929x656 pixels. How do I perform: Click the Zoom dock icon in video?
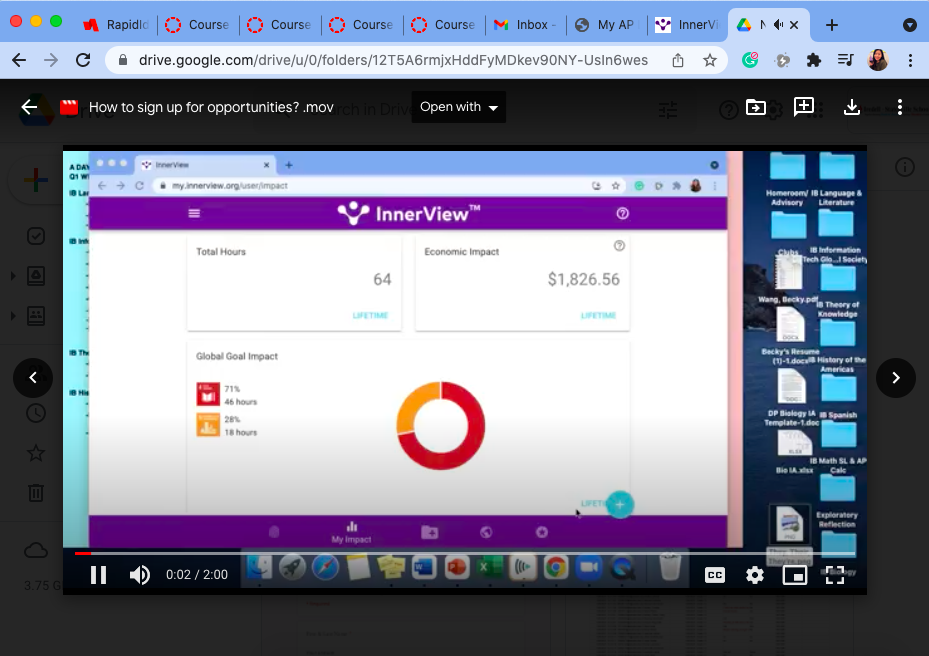click(x=589, y=568)
